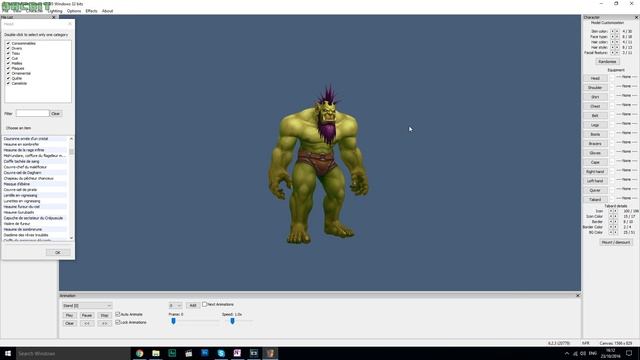
Task: Clear the item filter
Action: [56, 113]
